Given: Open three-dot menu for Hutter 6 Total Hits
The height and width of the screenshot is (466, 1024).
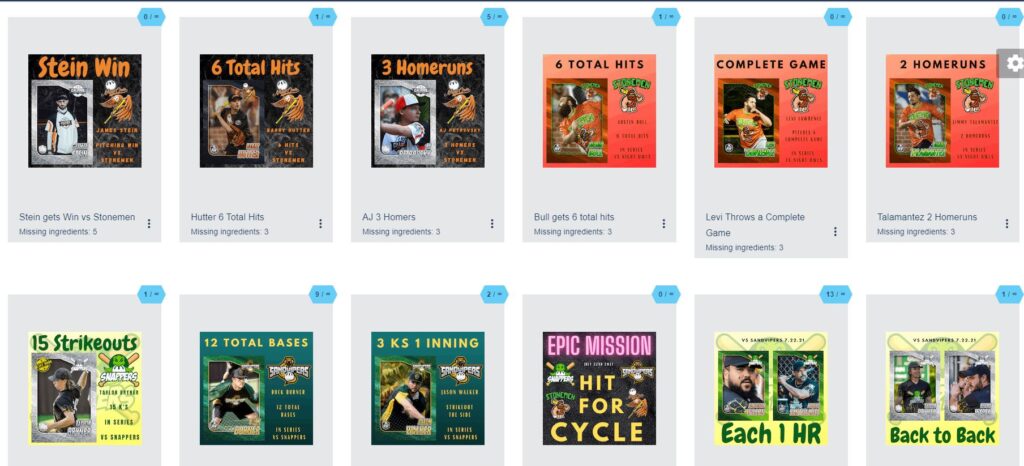Looking at the screenshot, I should 321,223.
